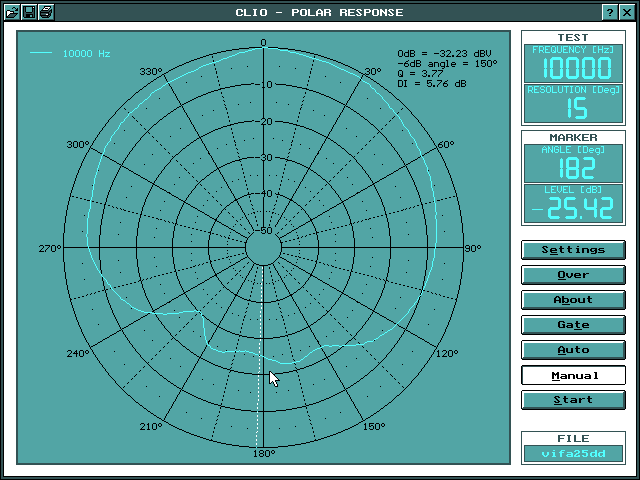This screenshot has height=480, width=640.
Task: Click the About button
Action: click(573, 300)
